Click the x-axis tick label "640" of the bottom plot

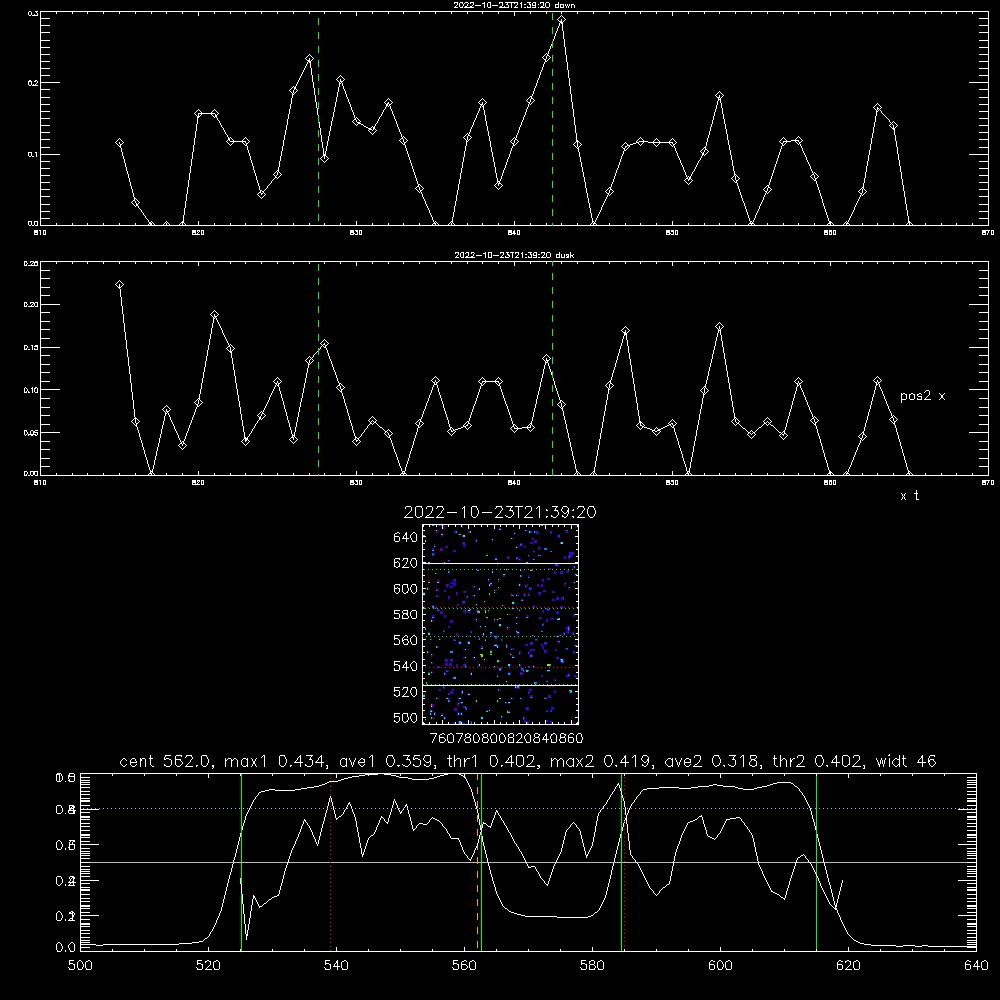coord(976,966)
